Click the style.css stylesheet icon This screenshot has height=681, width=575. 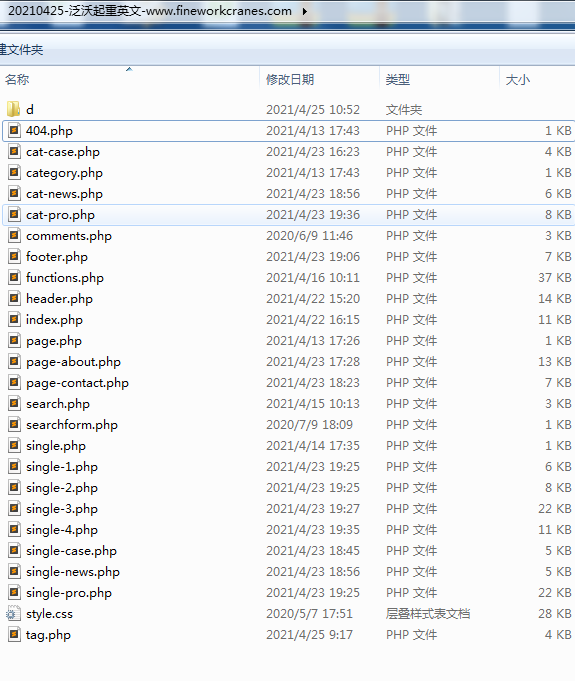pyautogui.click(x=13, y=614)
